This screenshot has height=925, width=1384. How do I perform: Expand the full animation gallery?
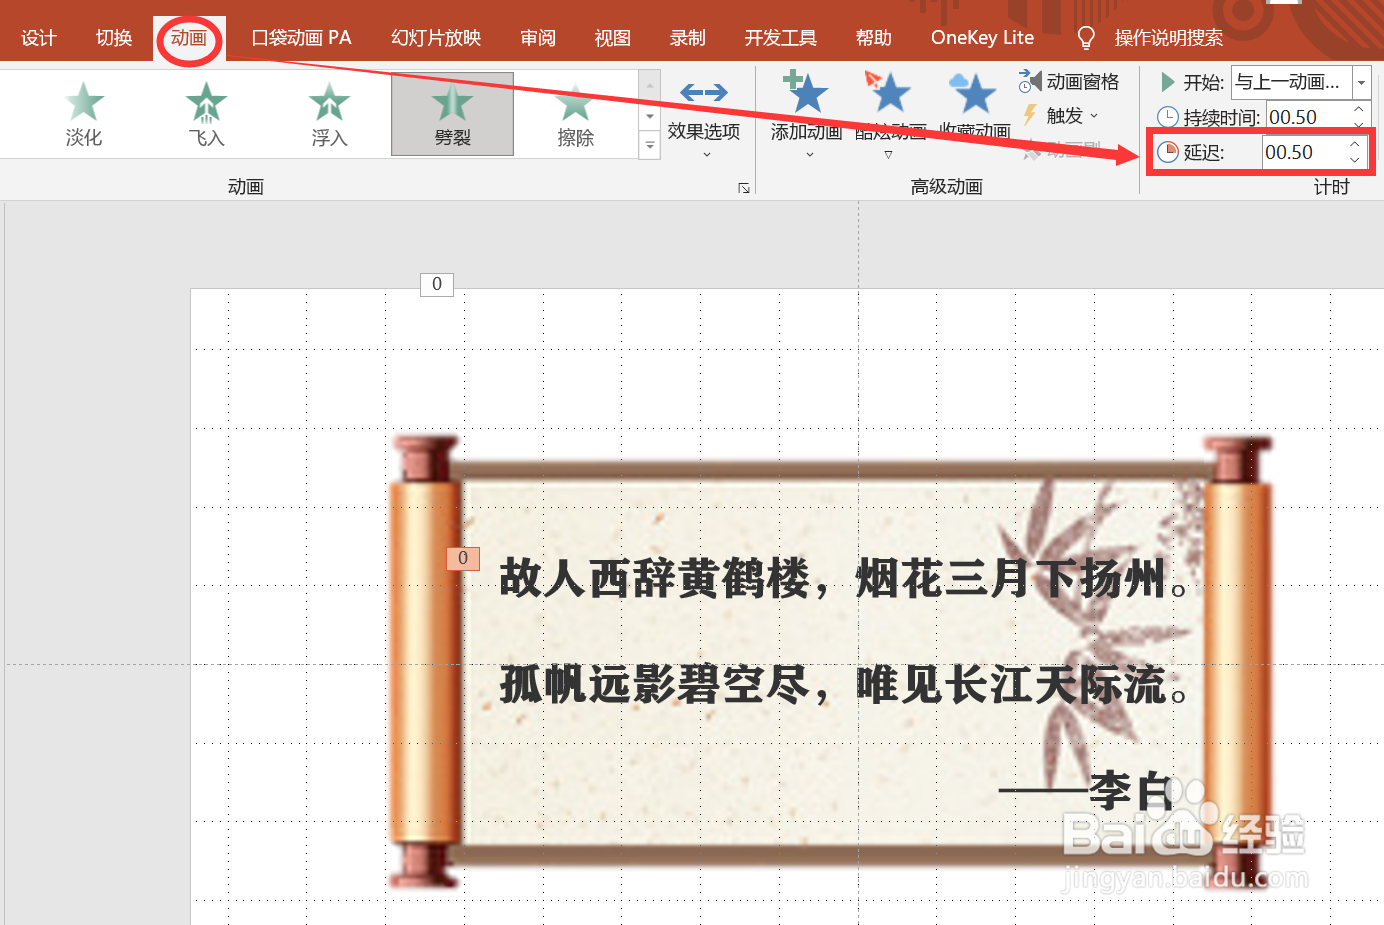pos(650,146)
